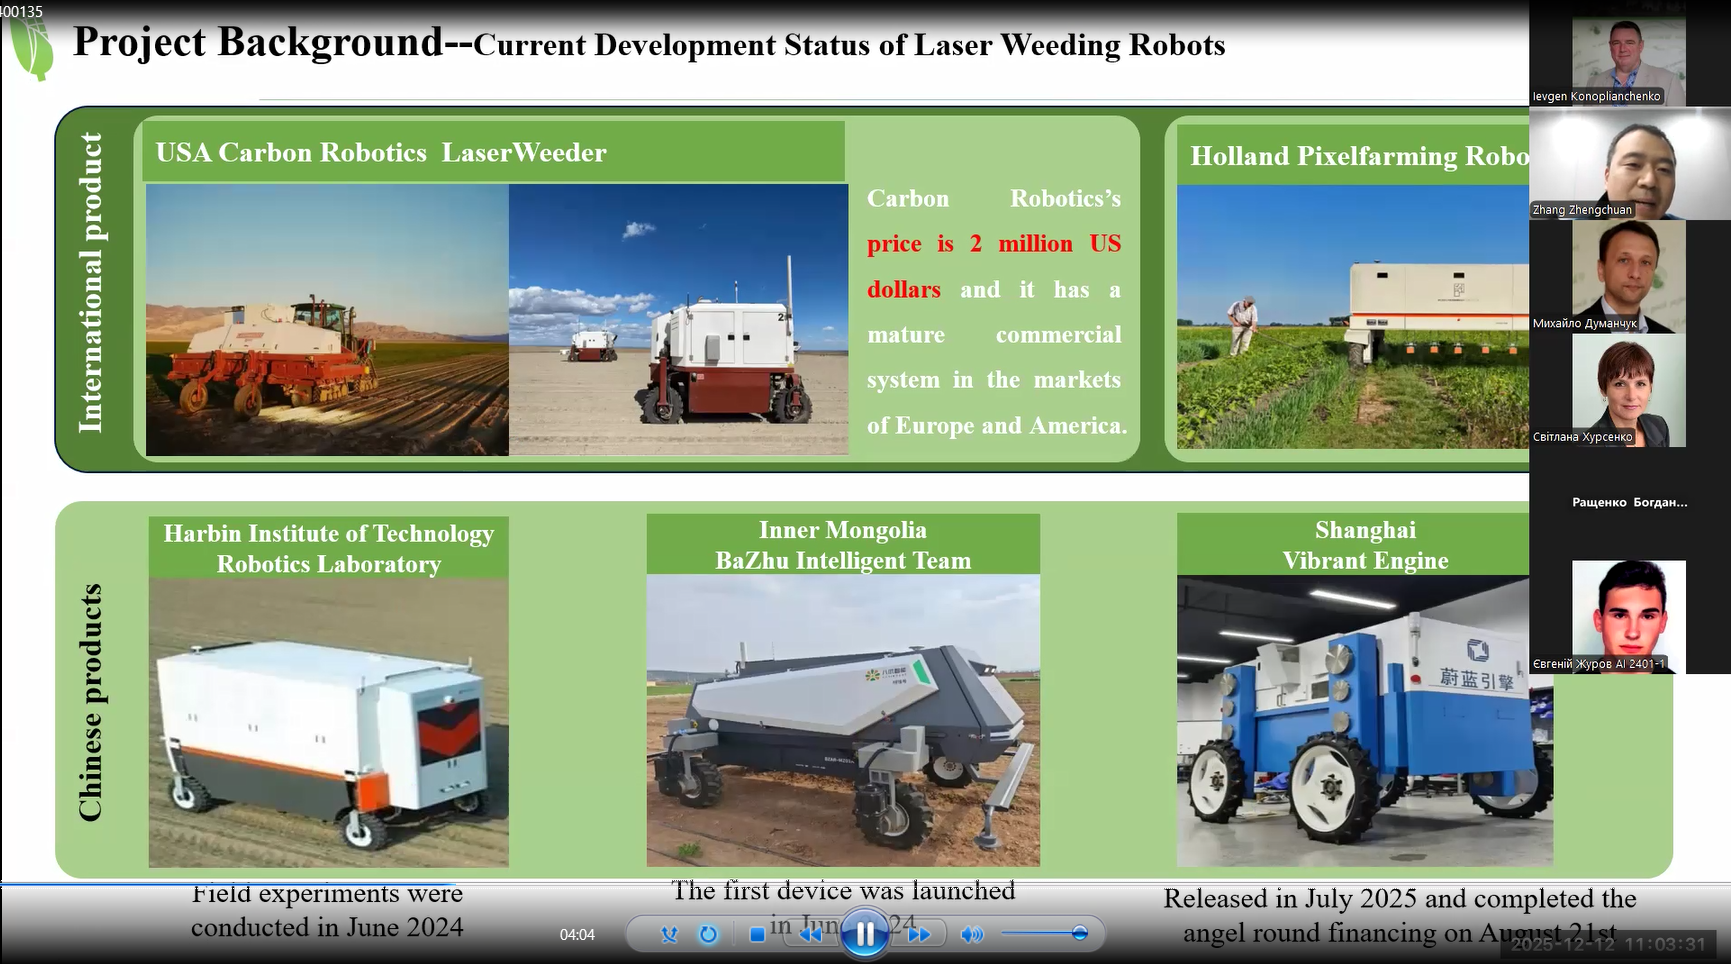This screenshot has width=1731, height=964.
Task: Turn on shuffle in the player controls
Action: tap(669, 934)
